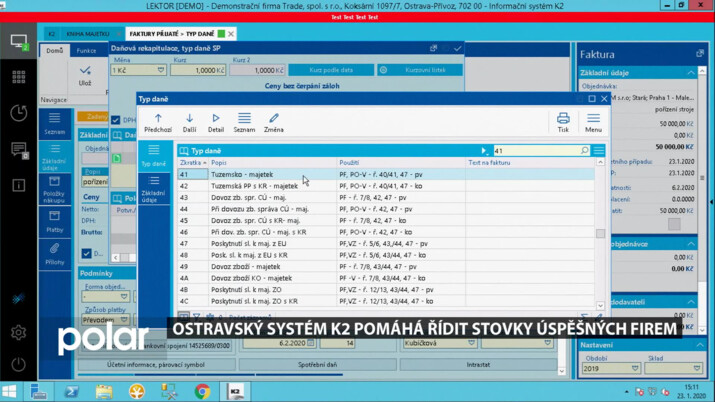Toggle the DPH checkbox
The height and width of the screenshot is (402, 715).
[x=116, y=120]
